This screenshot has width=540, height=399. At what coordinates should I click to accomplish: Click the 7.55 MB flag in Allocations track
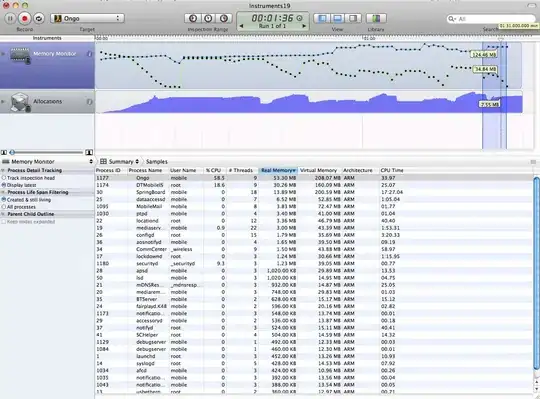click(489, 104)
